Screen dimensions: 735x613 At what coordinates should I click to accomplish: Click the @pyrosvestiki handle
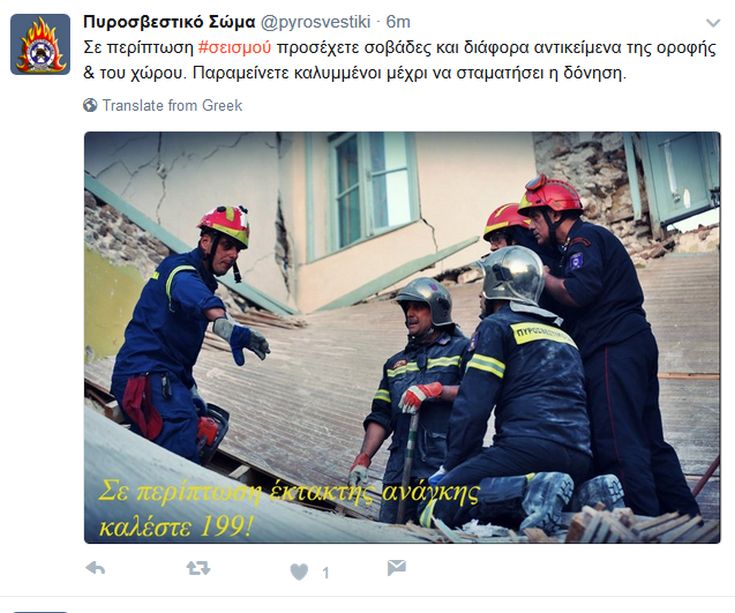pos(315,22)
